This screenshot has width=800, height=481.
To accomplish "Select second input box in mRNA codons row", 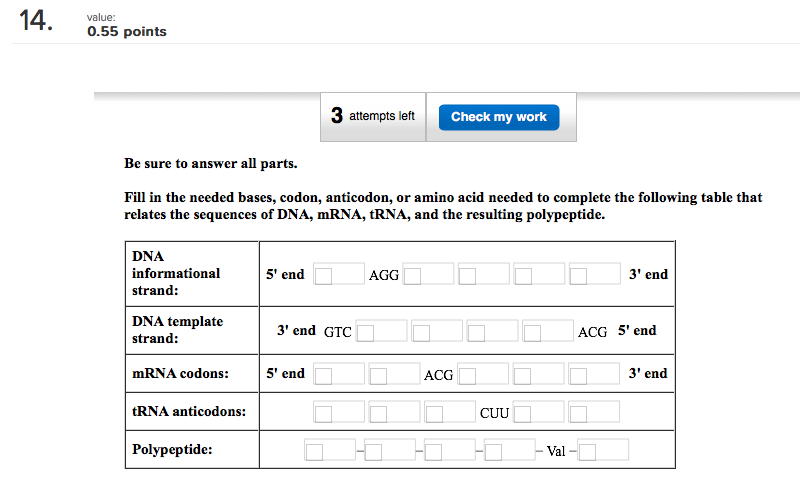I will [x=393, y=375].
